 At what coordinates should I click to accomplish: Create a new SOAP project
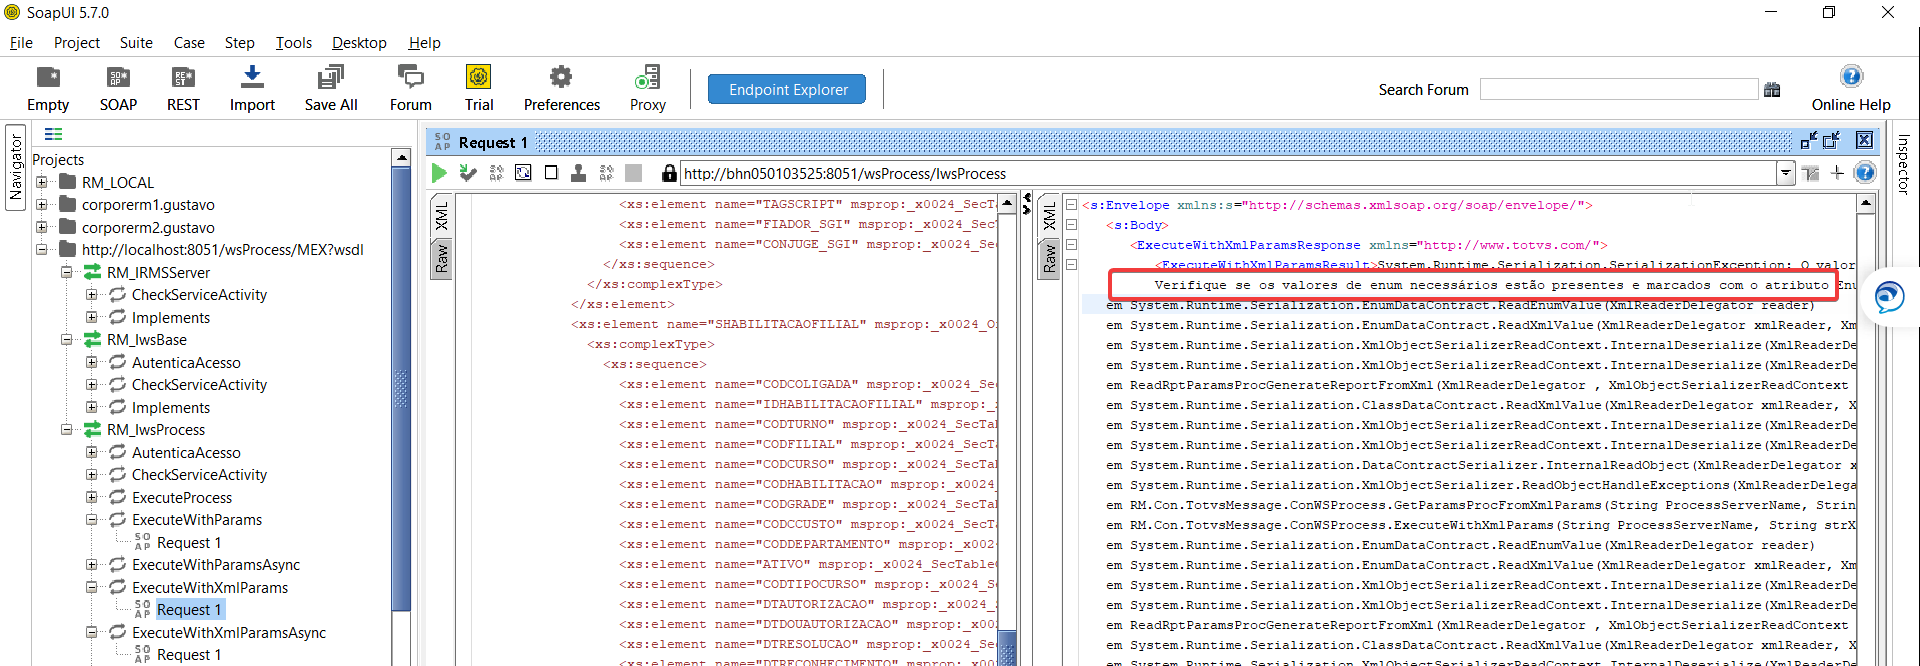click(118, 89)
